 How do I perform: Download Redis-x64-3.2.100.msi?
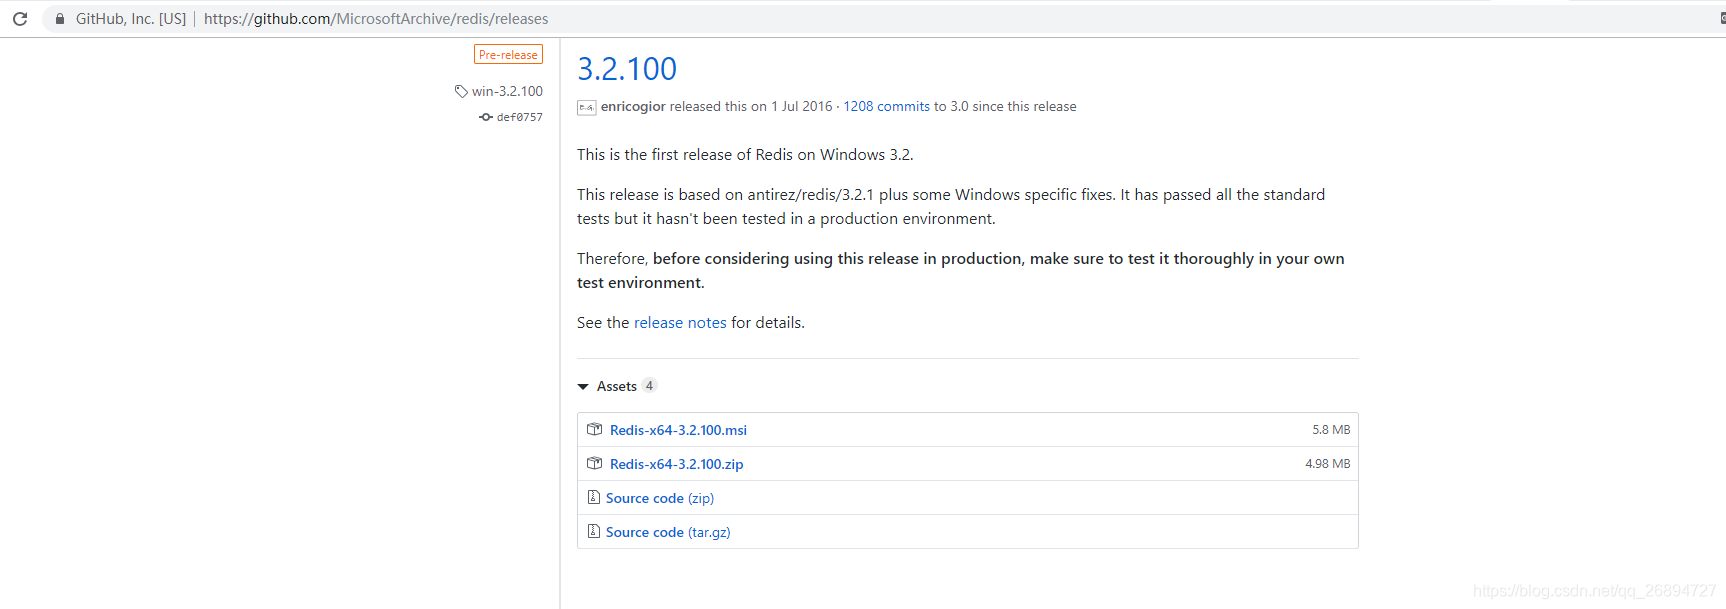tap(678, 430)
